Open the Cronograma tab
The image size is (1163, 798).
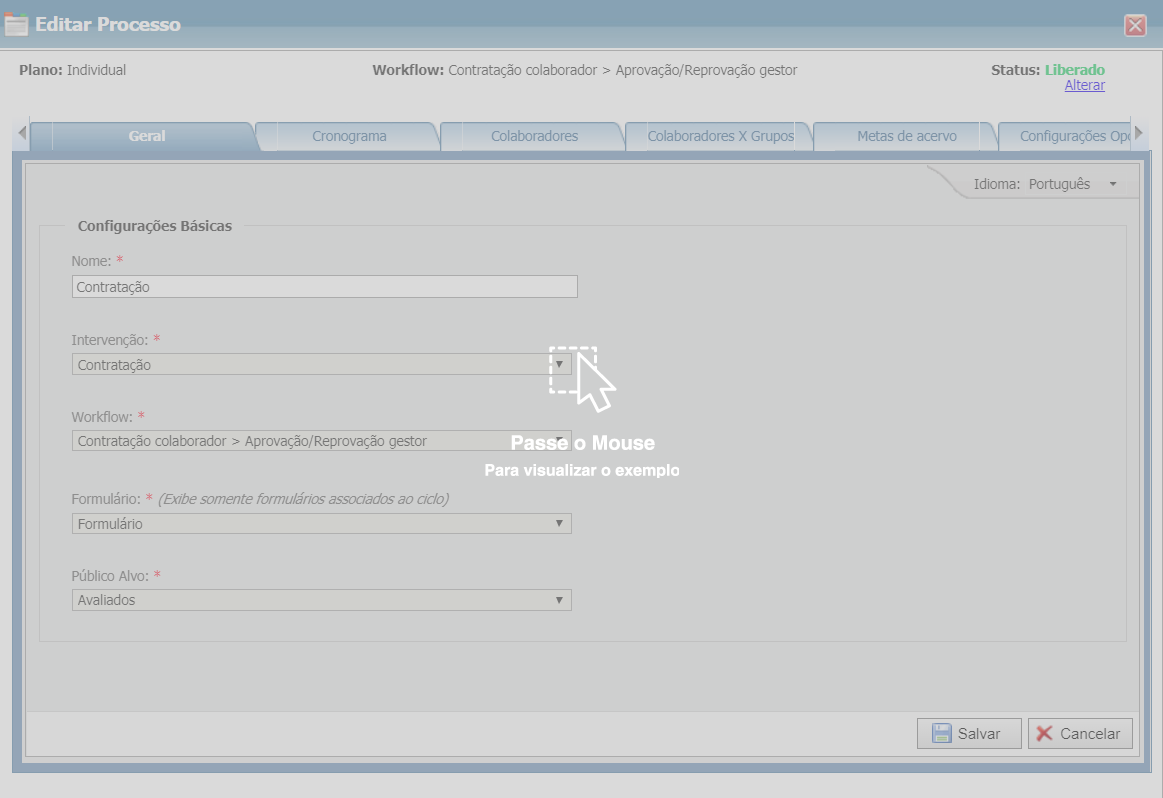click(349, 136)
